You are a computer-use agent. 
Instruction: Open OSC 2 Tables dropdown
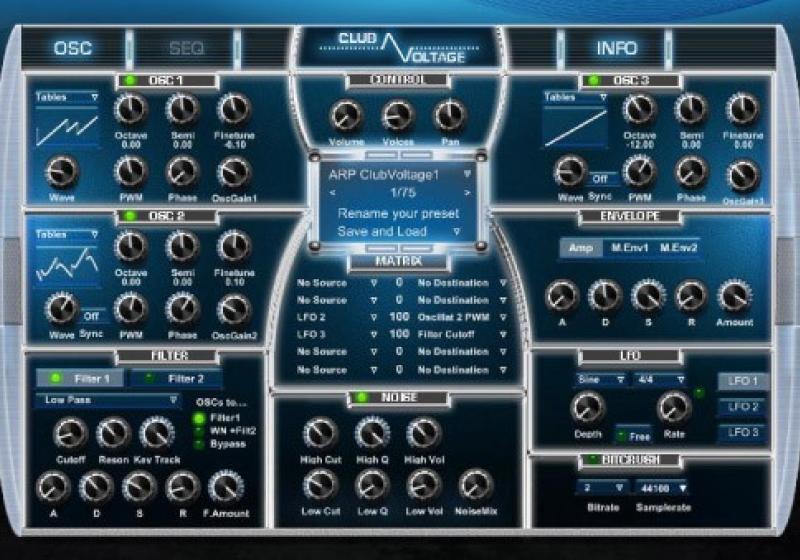pyautogui.click(x=67, y=235)
